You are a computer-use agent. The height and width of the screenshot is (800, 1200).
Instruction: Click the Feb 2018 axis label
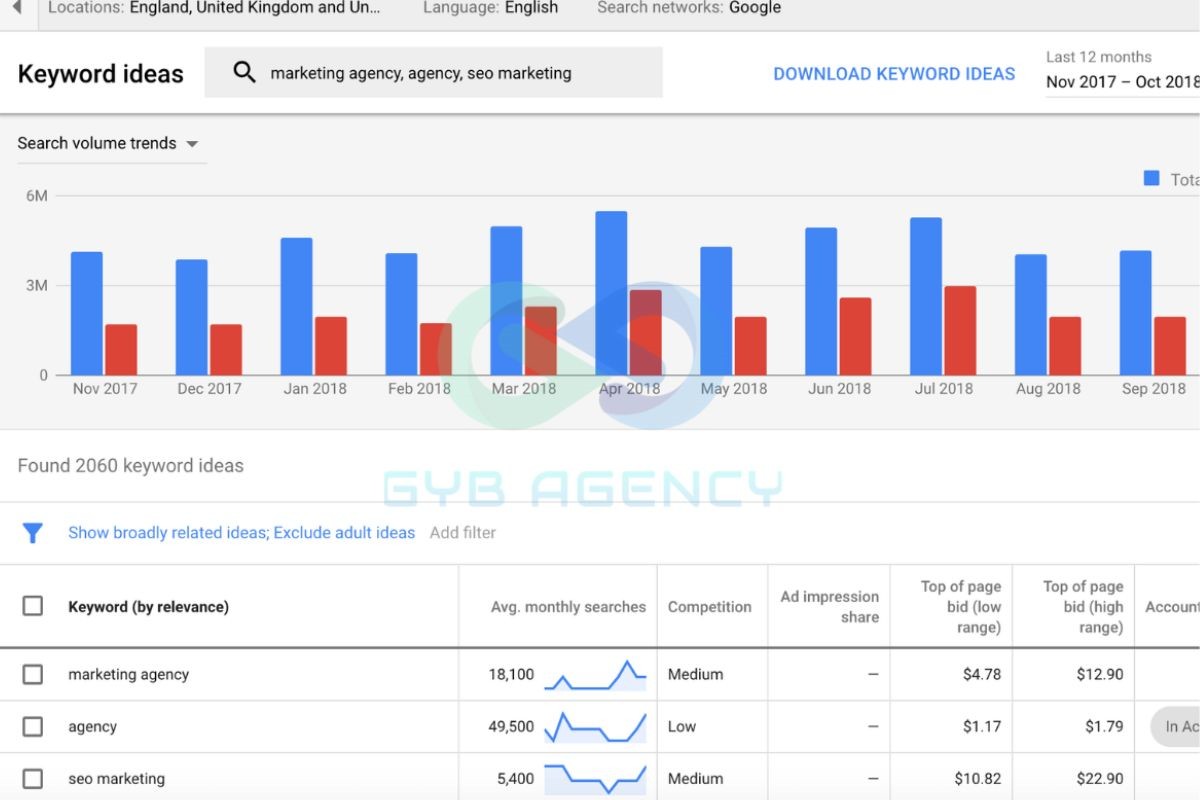419,389
